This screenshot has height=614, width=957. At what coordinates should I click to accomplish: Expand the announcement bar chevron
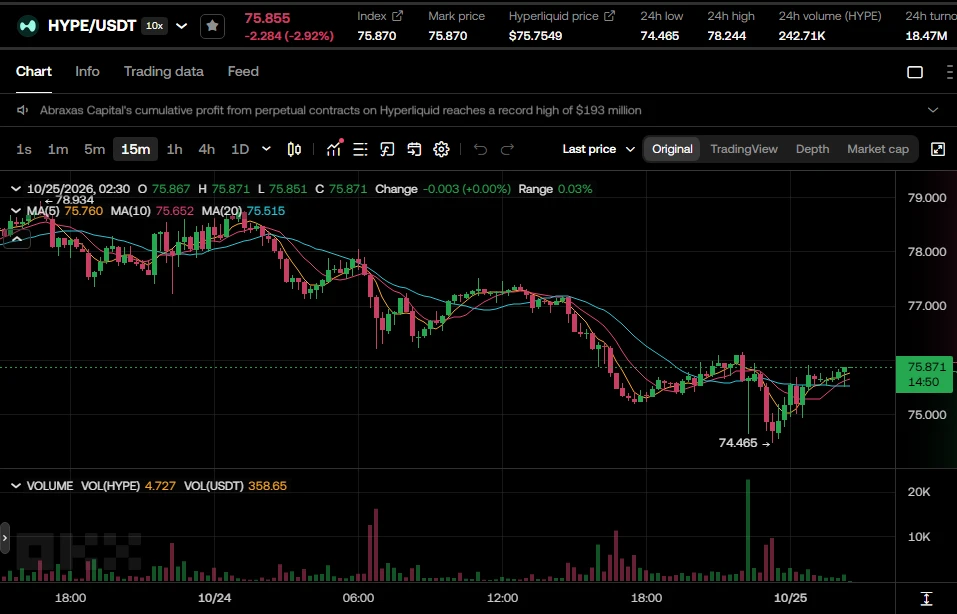(933, 110)
